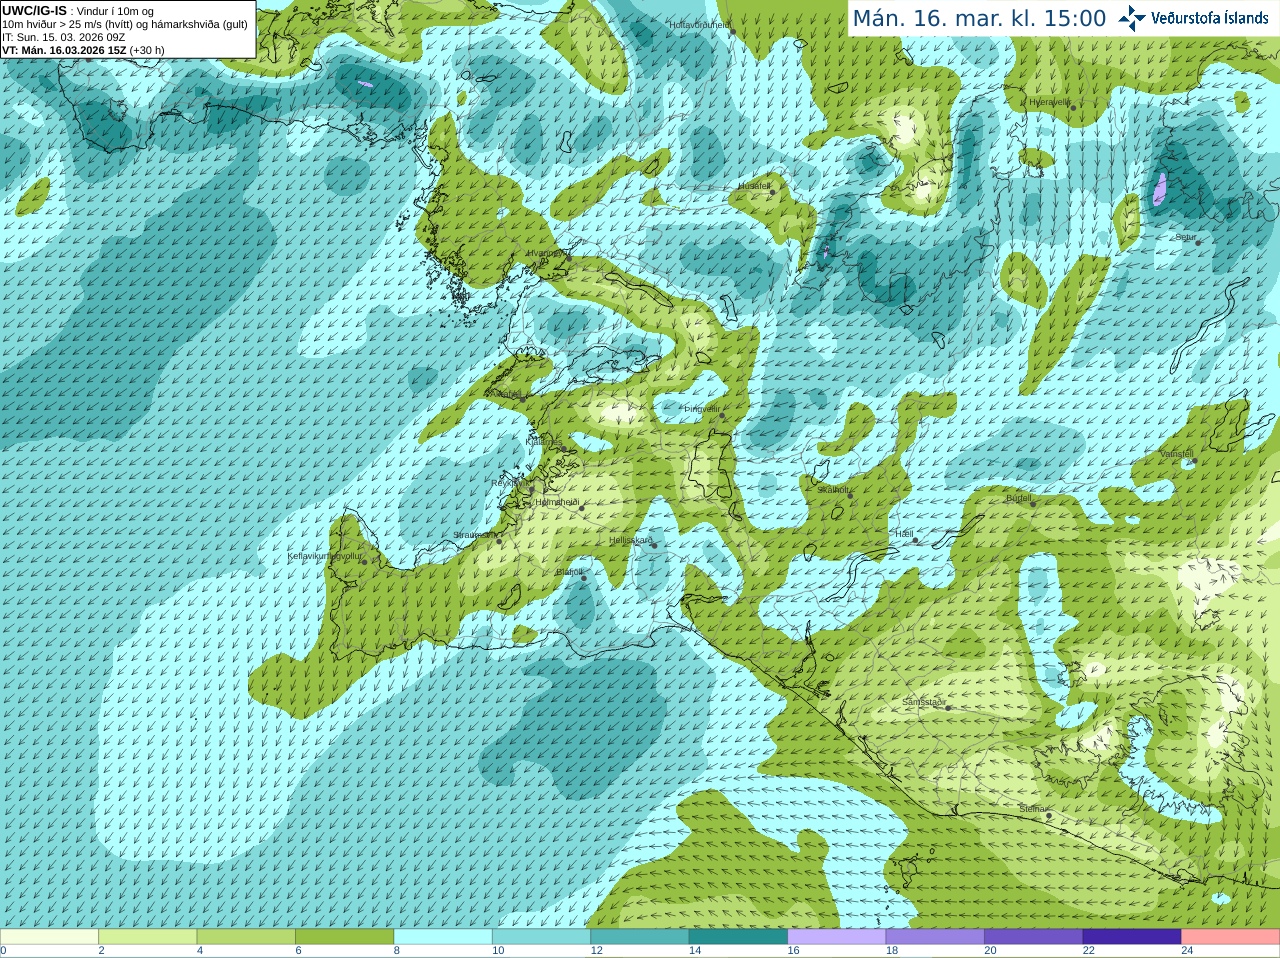Image resolution: width=1280 pixels, height=958 pixels.
Task: Click the legend tick value 8
Action: pyautogui.click(x=397, y=951)
